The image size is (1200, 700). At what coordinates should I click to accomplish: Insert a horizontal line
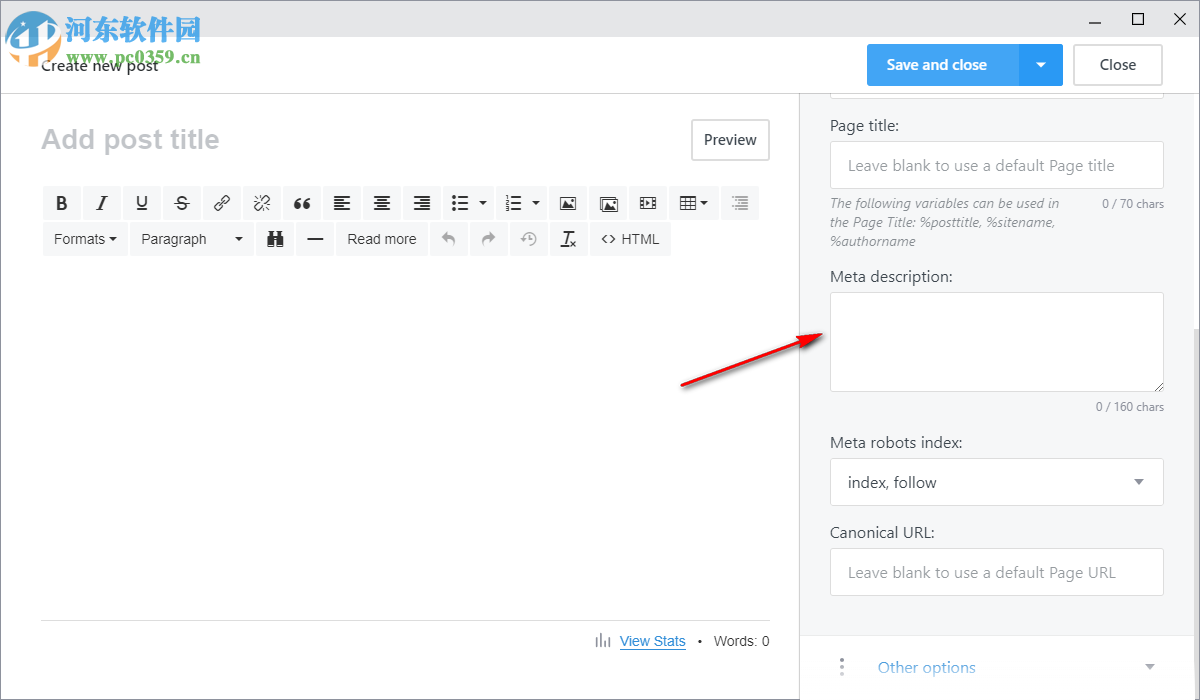[315, 239]
